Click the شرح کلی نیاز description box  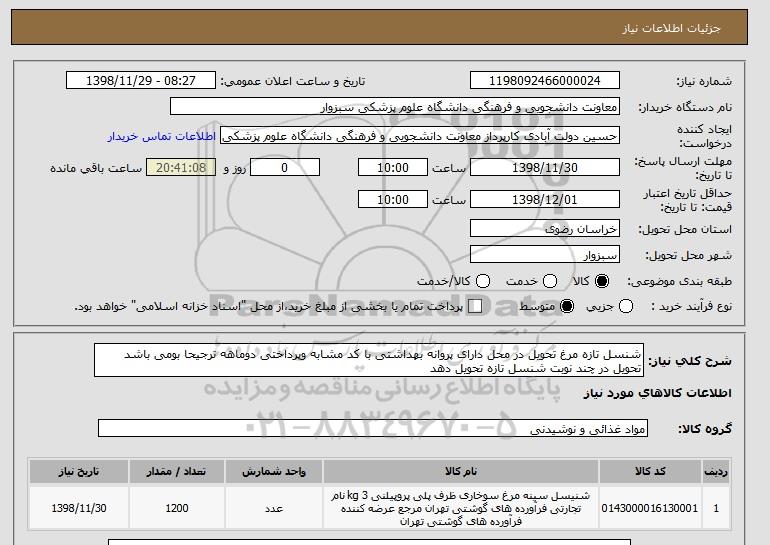click(369, 360)
